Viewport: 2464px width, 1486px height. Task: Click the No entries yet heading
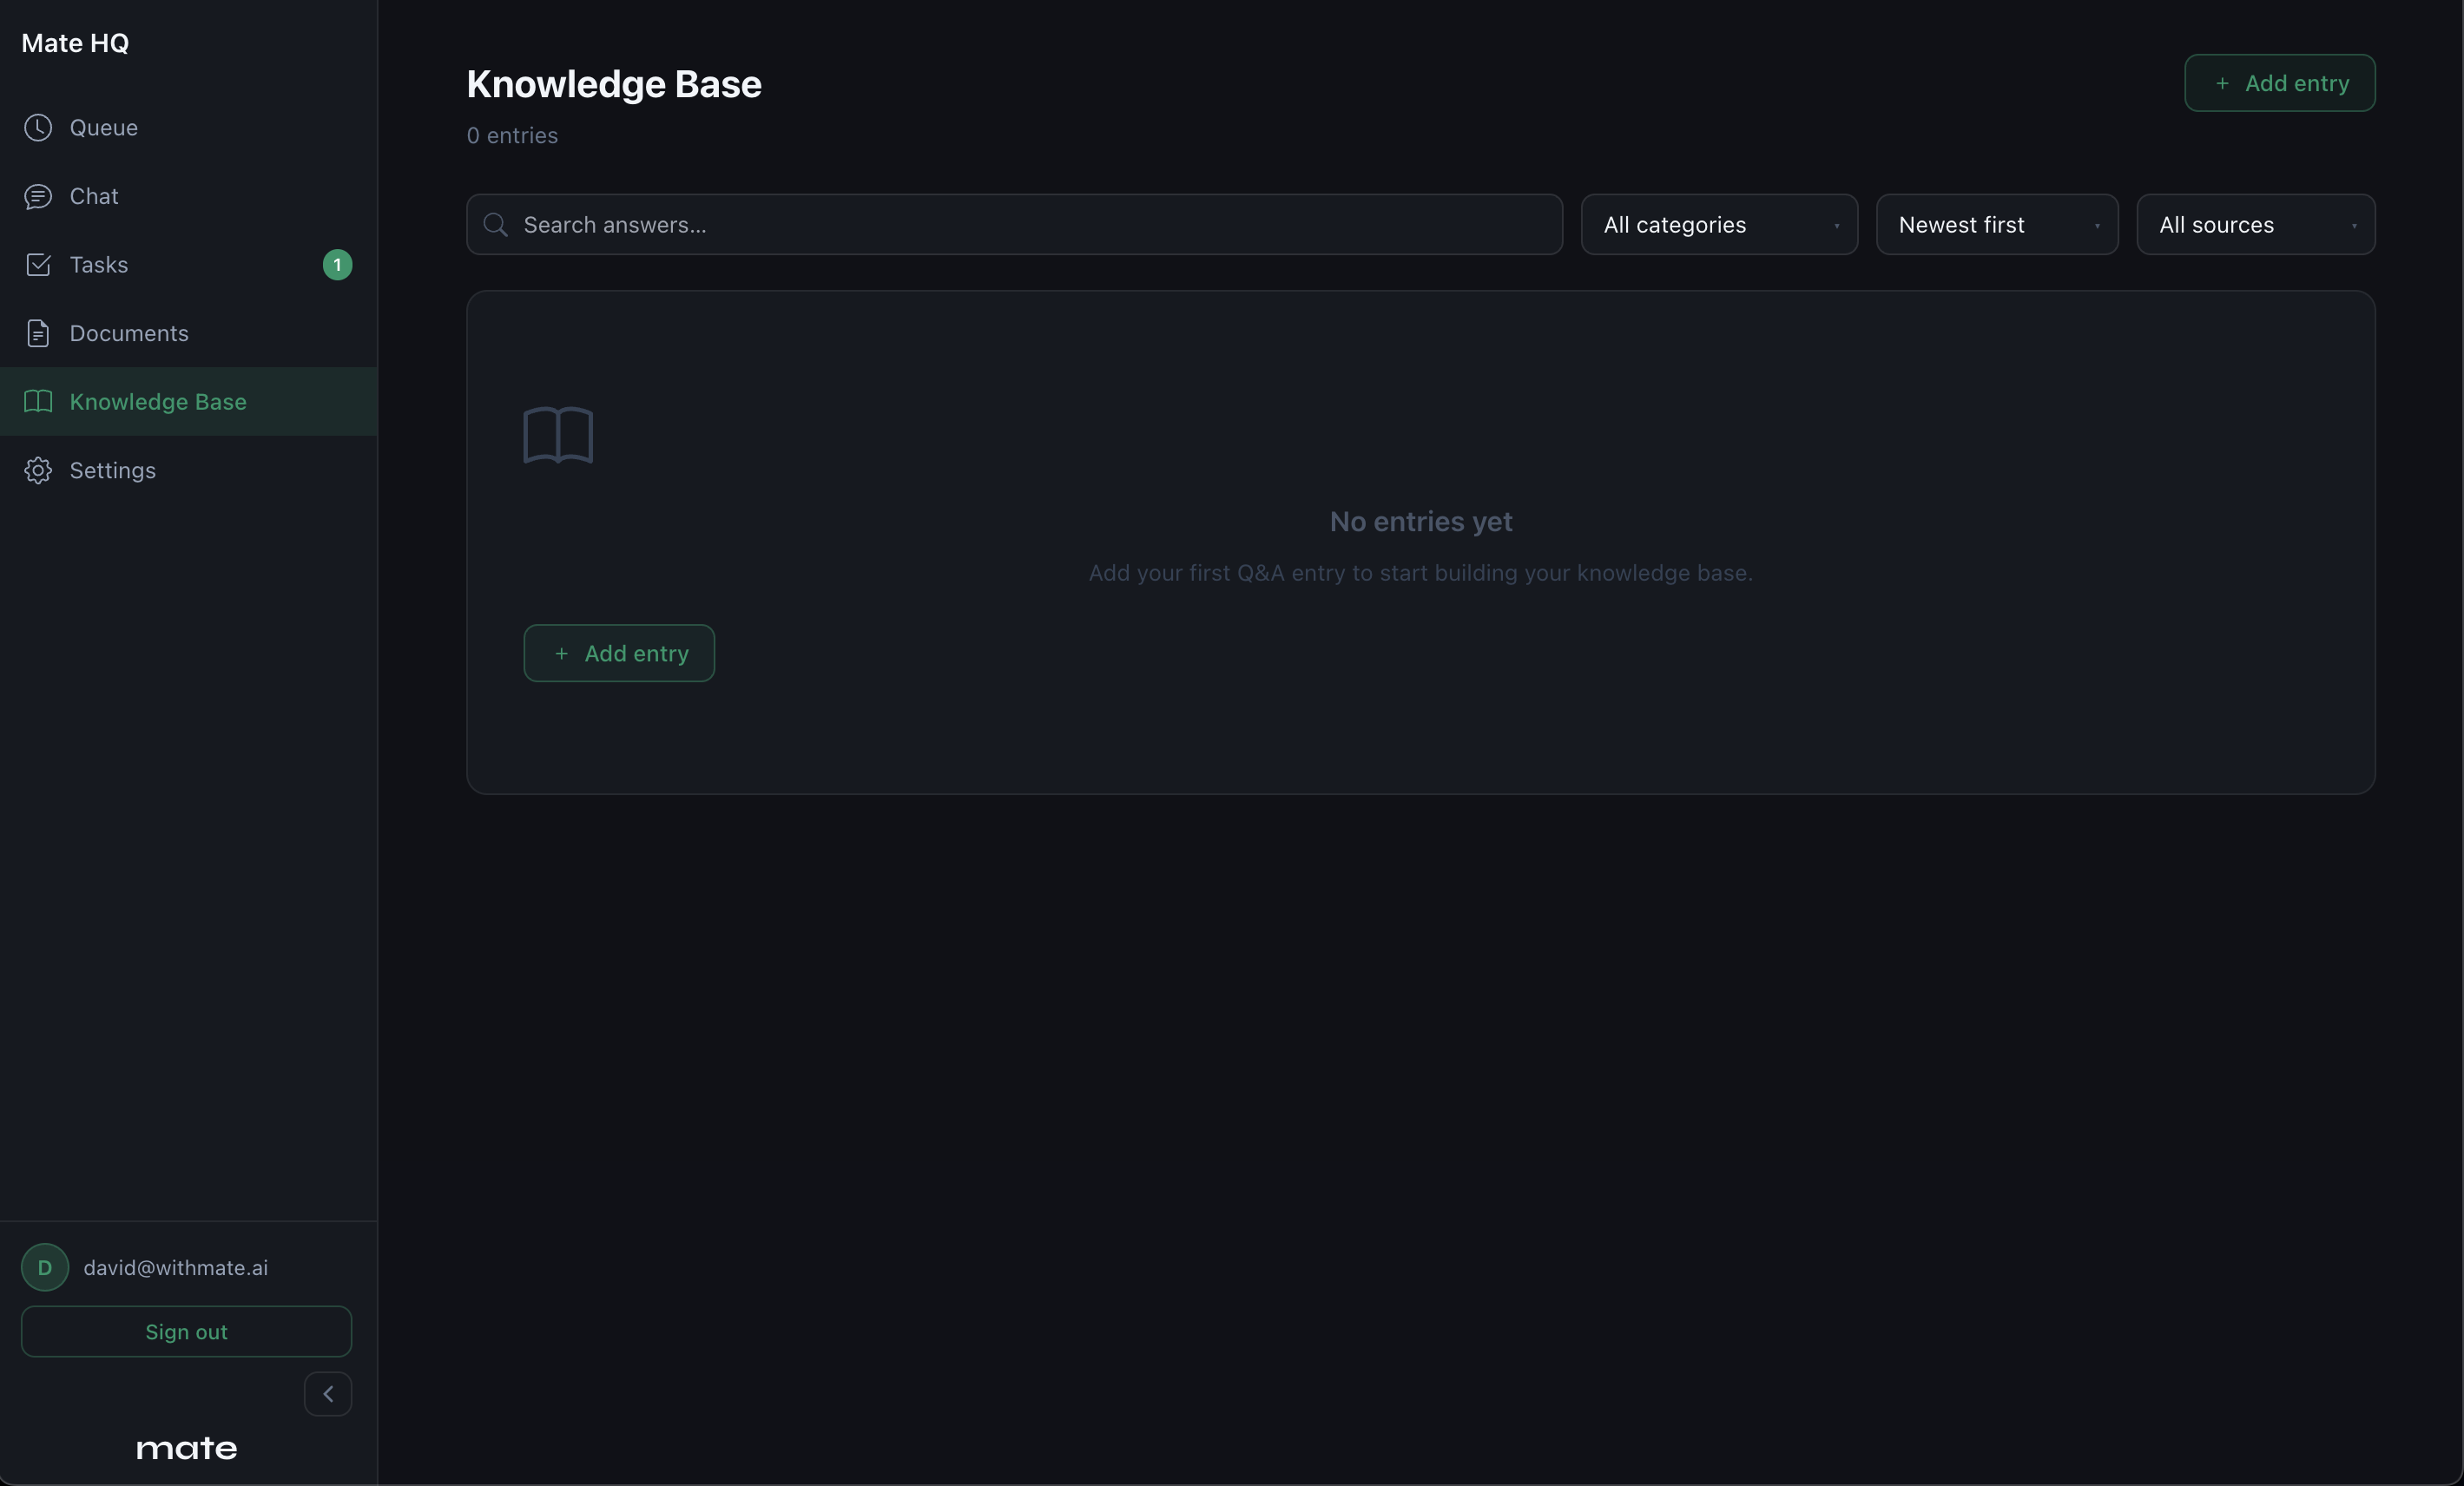pyautogui.click(x=1420, y=521)
